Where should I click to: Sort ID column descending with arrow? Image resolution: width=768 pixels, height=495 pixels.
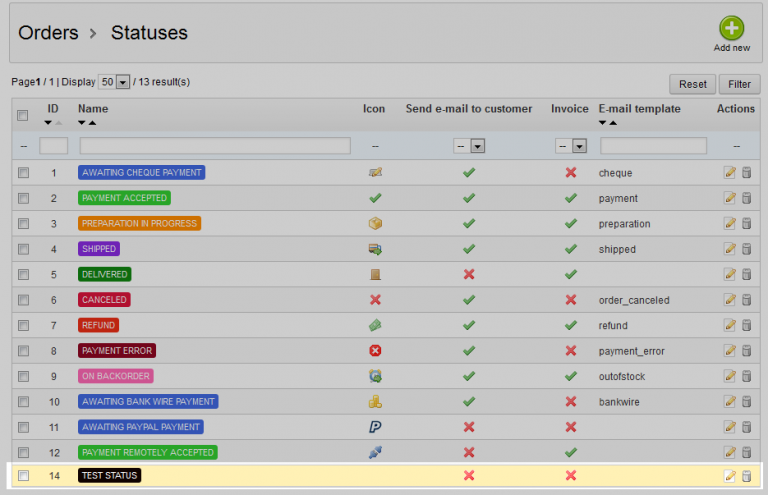point(48,123)
